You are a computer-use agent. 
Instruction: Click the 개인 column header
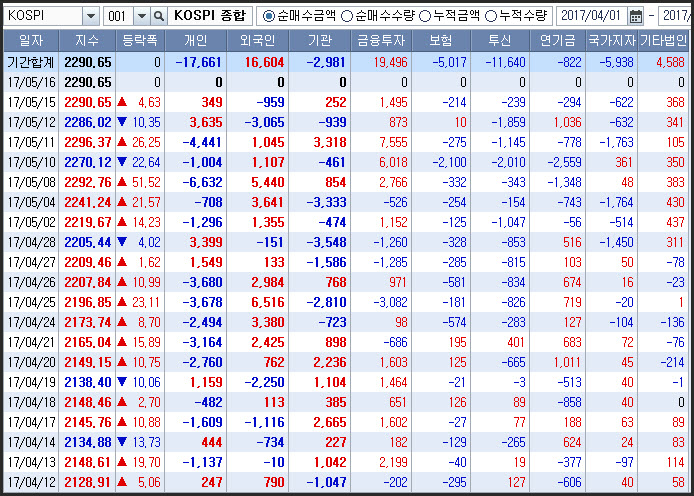[196, 41]
